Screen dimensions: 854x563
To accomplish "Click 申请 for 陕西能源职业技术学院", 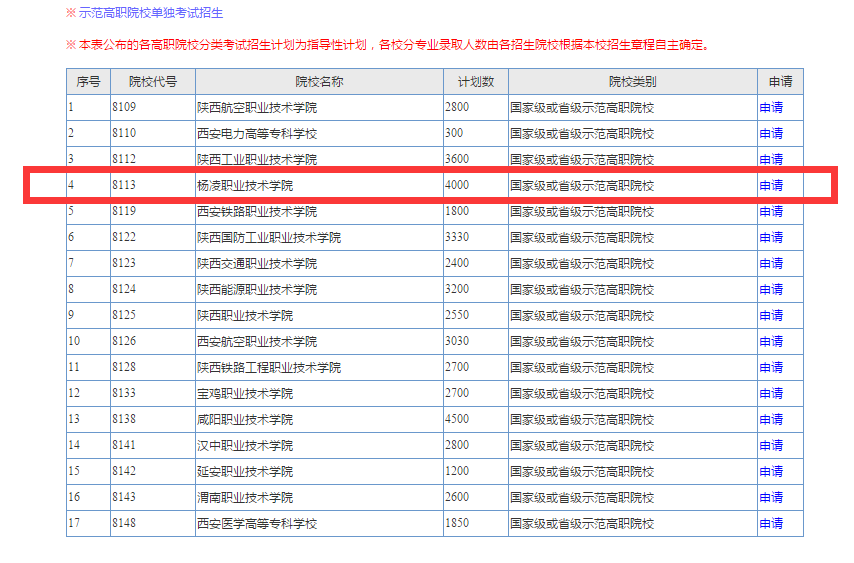I will 770,289.
